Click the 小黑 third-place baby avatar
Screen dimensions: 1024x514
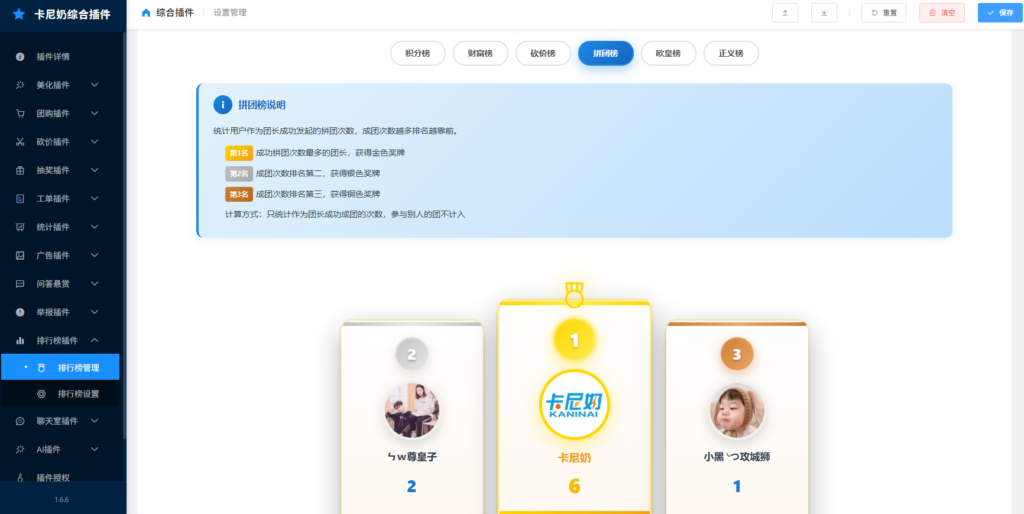point(737,411)
